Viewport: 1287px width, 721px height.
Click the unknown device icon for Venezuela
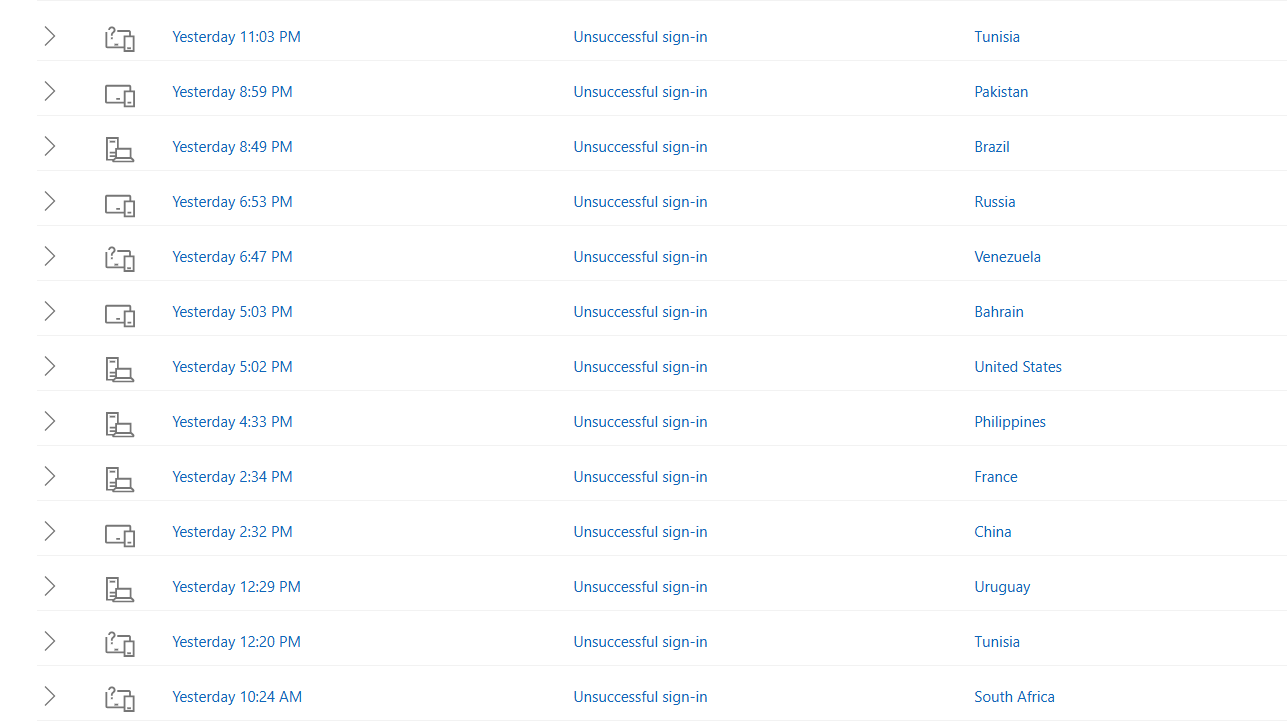tap(120, 258)
